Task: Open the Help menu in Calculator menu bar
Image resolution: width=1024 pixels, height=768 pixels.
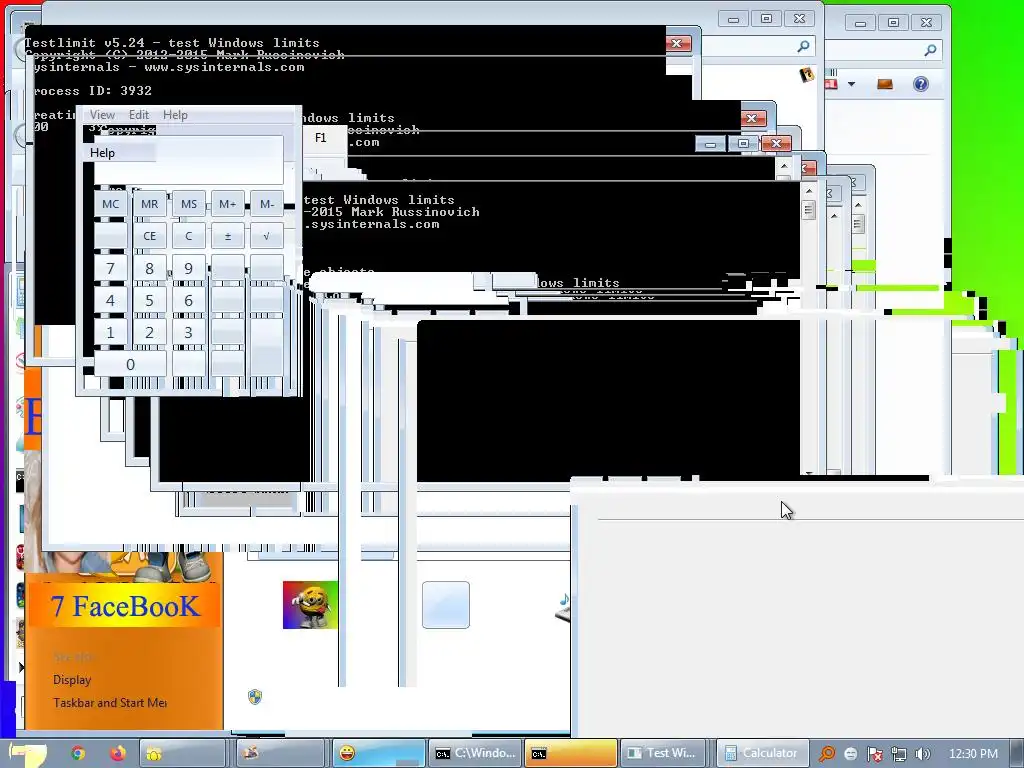Action: coord(175,115)
